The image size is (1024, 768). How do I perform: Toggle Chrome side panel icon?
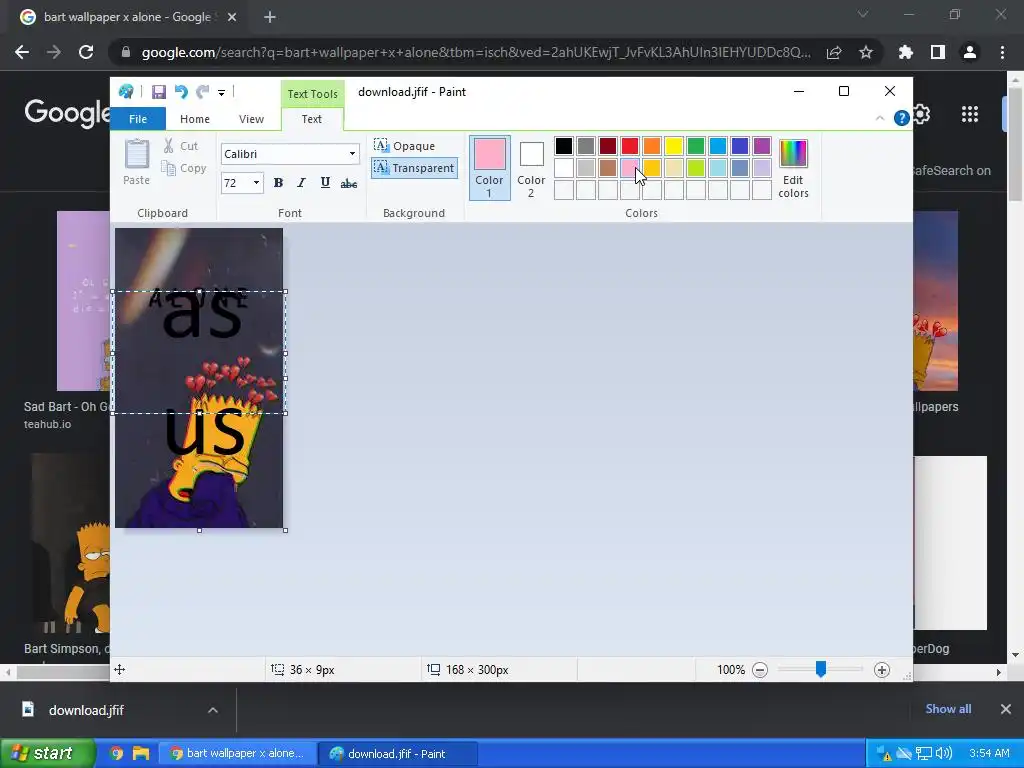[x=938, y=52]
